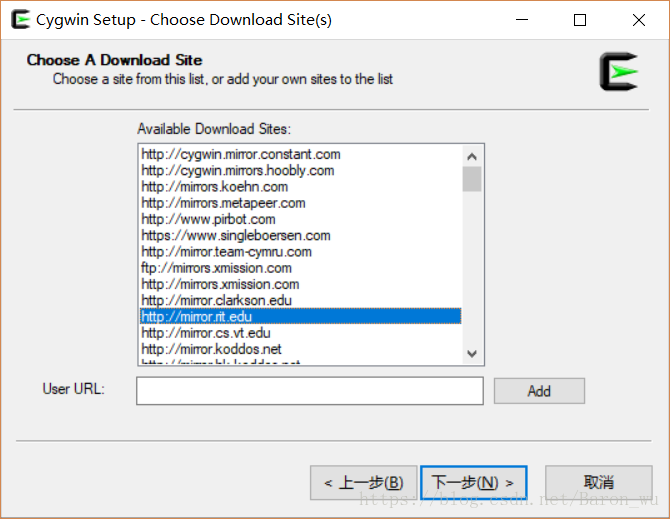Click the site list scroll down arrow
The height and width of the screenshot is (519, 670).
click(472, 354)
